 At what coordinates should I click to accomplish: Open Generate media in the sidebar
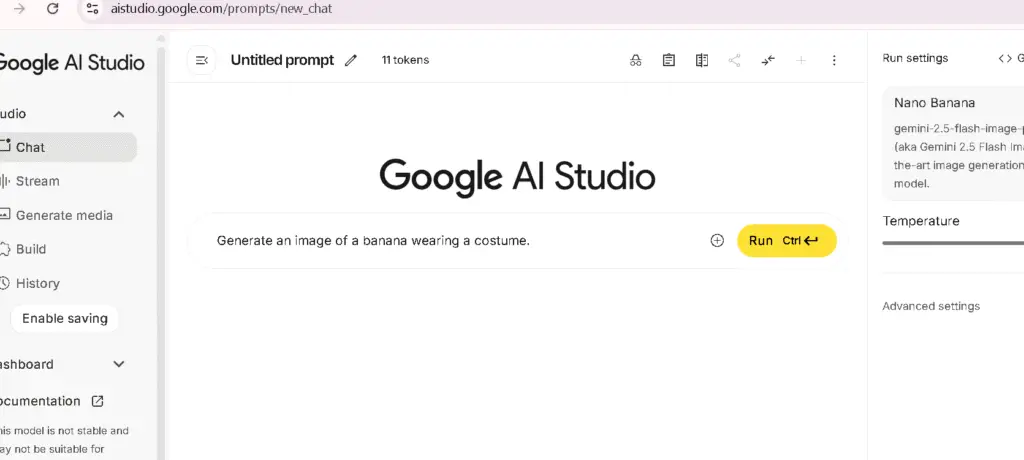pos(67,215)
